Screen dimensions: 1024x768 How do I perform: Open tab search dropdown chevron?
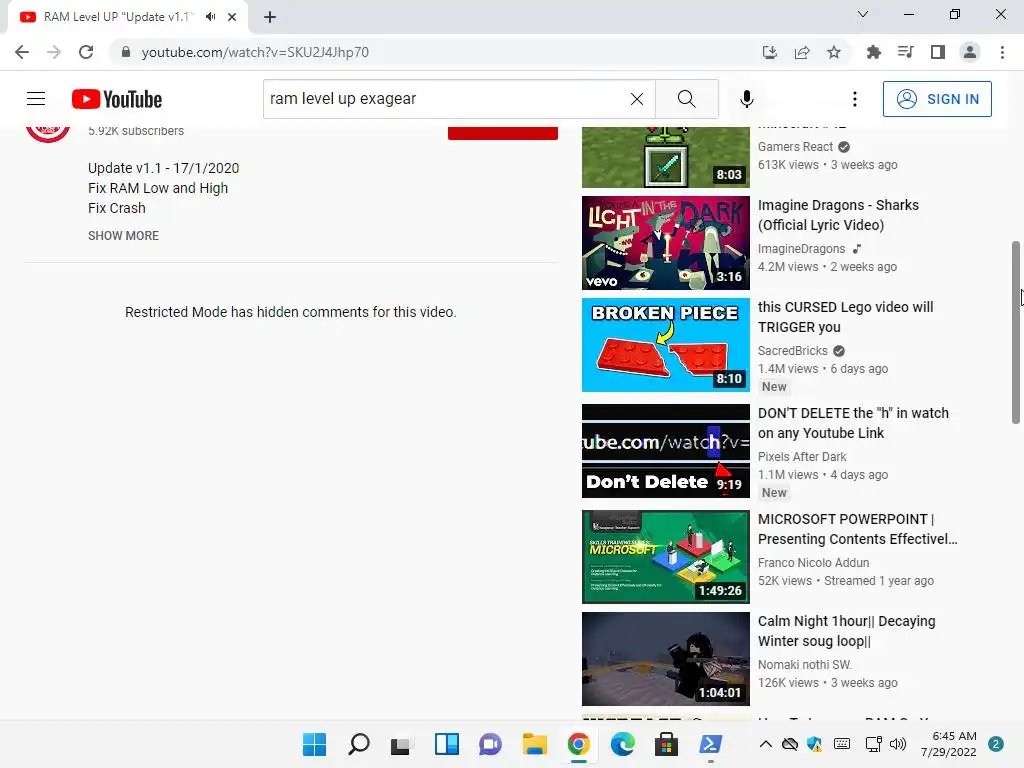click(x=863, y=14)
